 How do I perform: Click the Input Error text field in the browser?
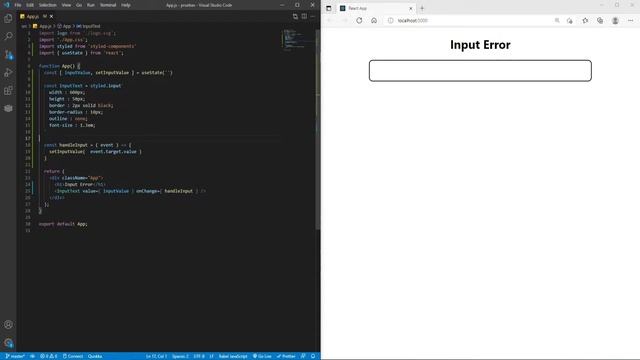(x=480, y=71)
